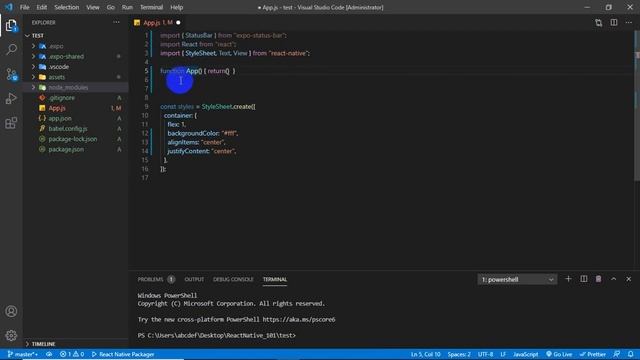The image size is (640, 360).
Task: Open editor more actions ellipsis
Action: tap(629, 23)
